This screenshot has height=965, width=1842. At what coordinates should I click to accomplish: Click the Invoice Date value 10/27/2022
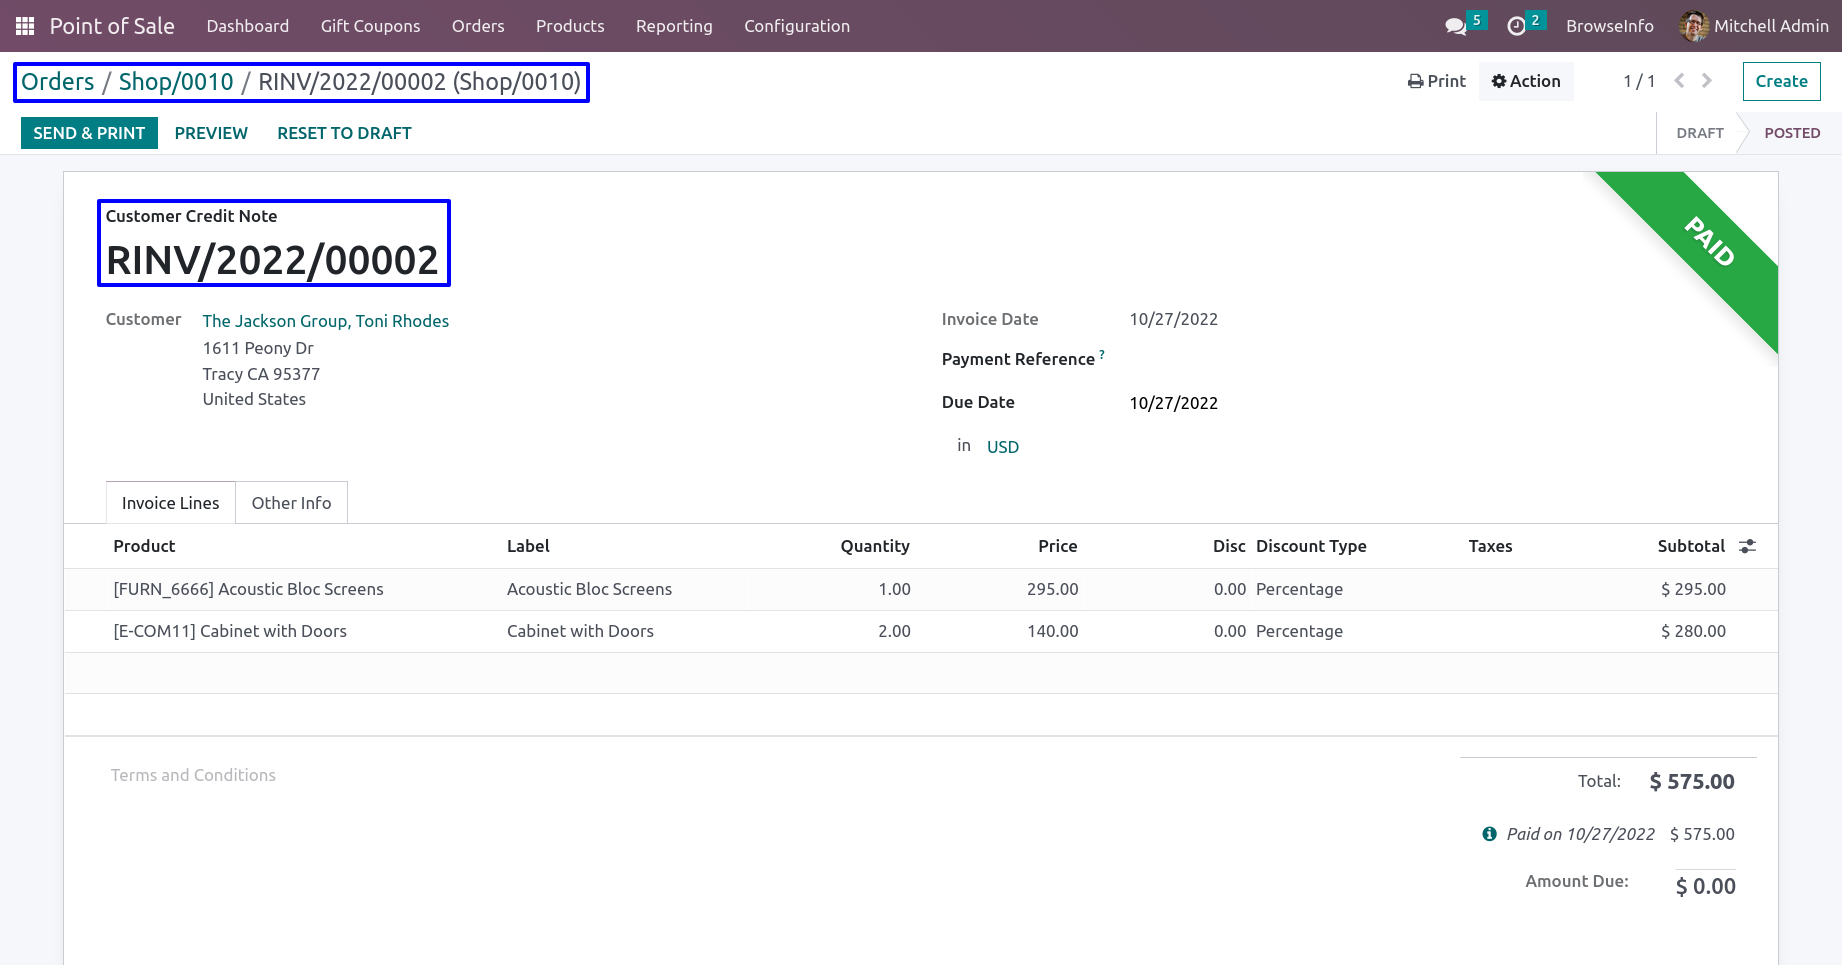point(1173,319)
